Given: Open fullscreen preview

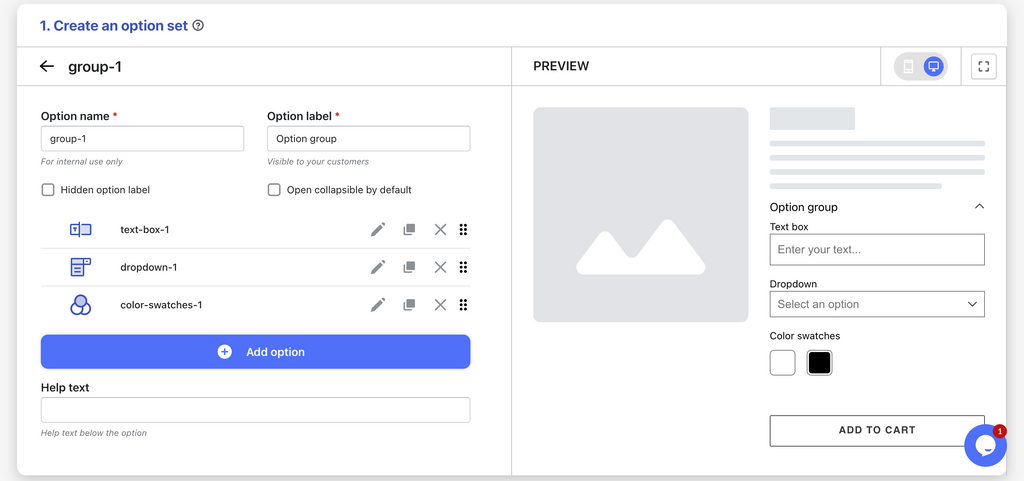Looking at the screenshot, I should point(984,66).
